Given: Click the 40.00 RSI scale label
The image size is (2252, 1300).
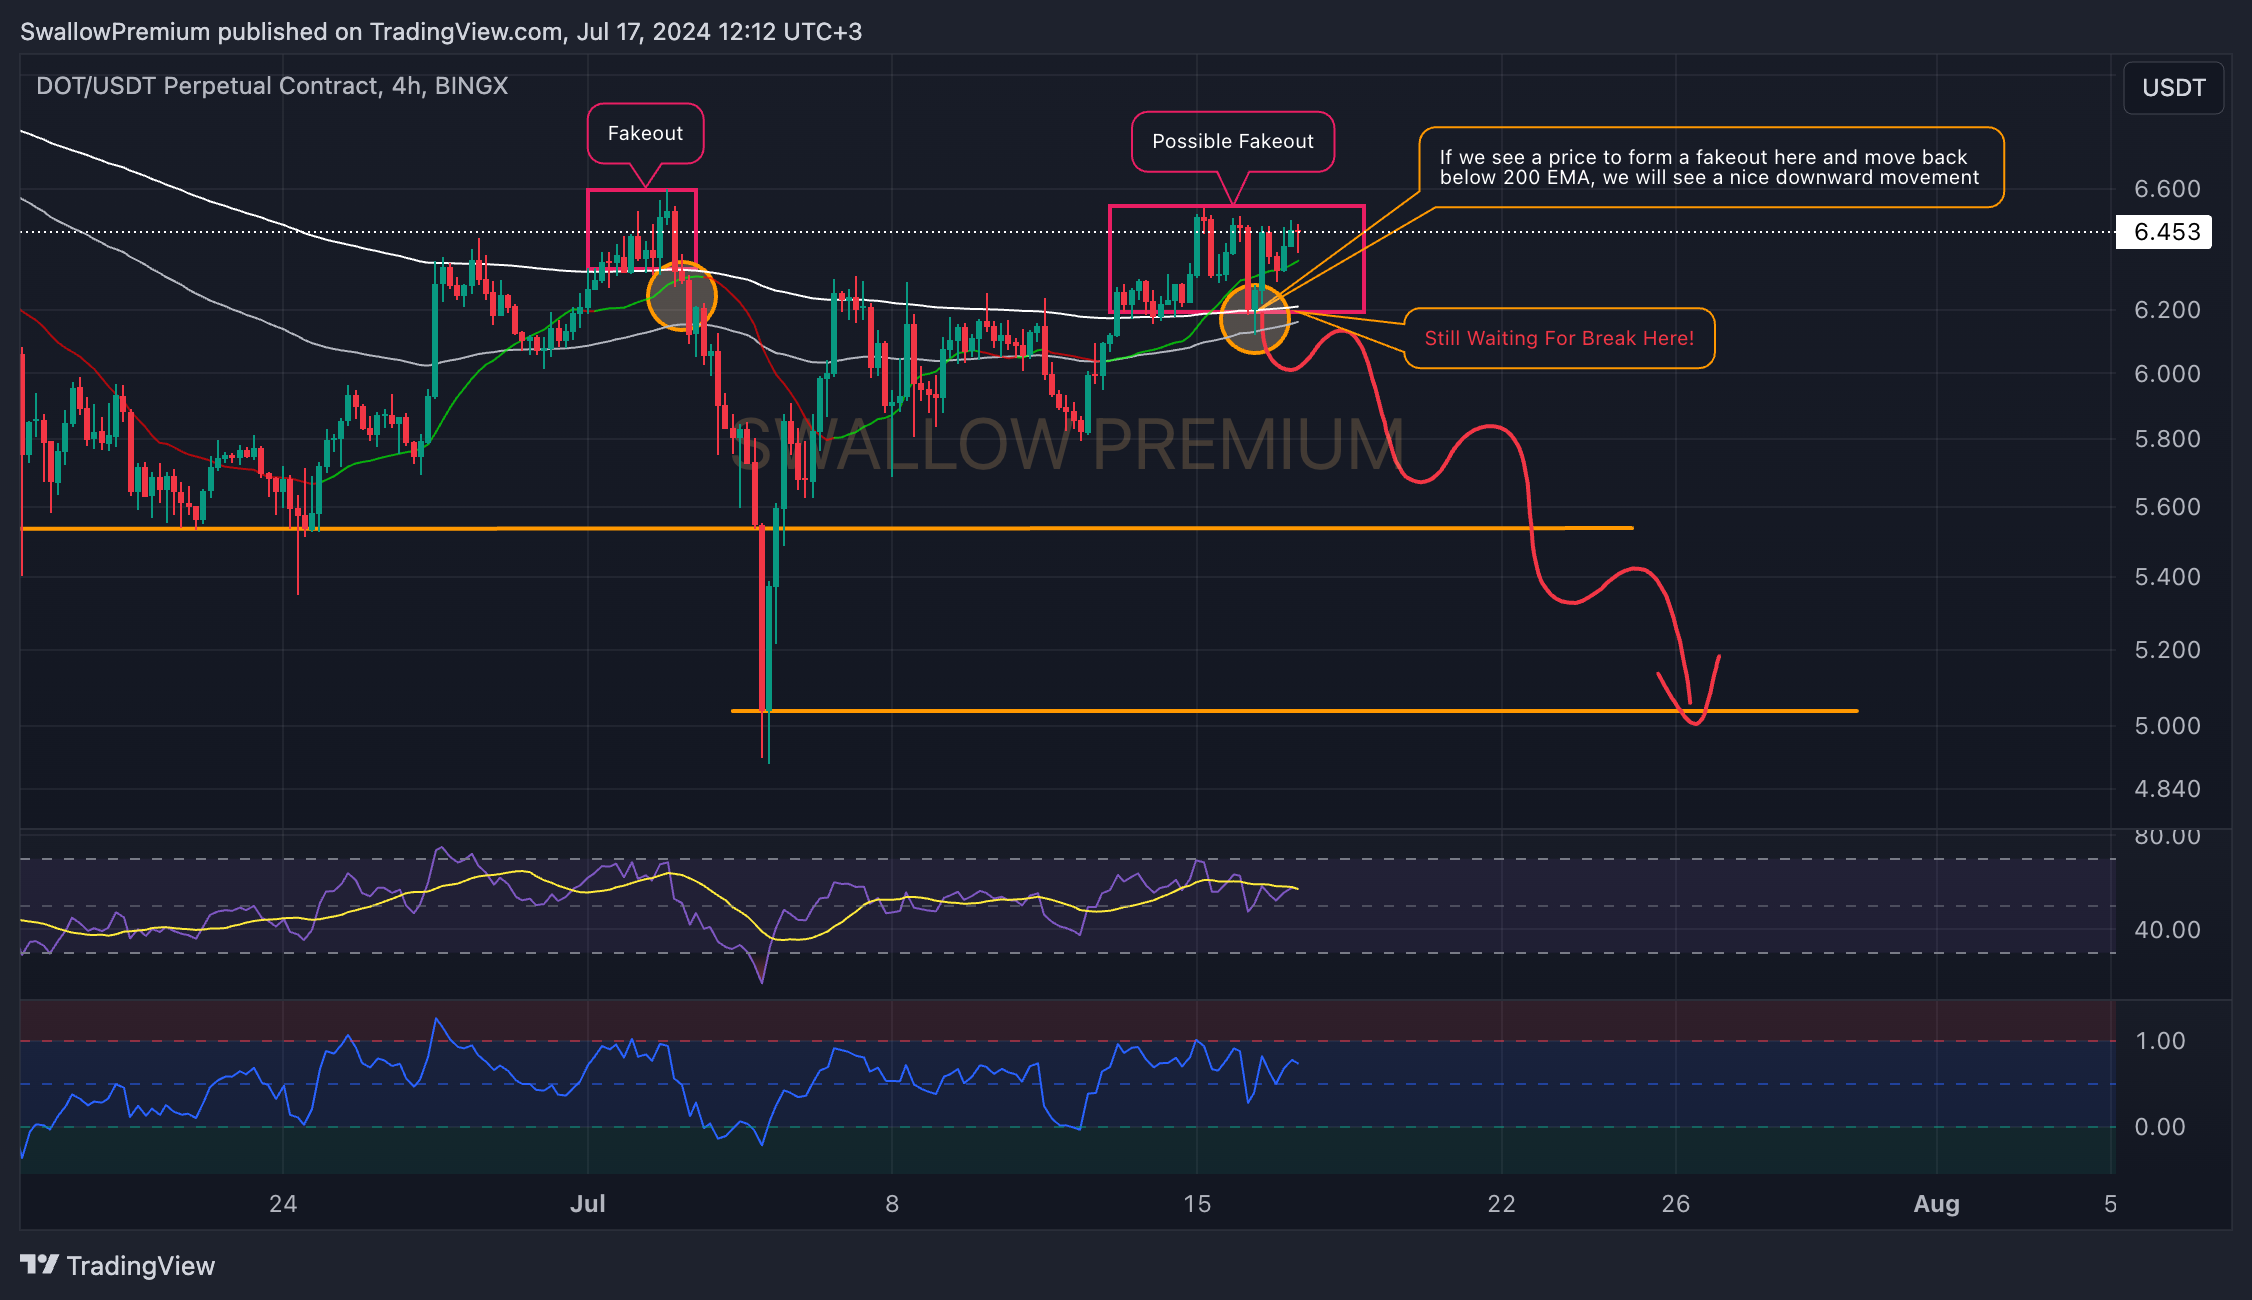Looking at the screenshot, I should [2167, 930].
